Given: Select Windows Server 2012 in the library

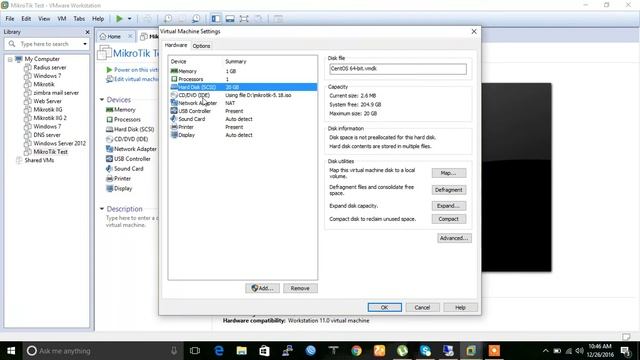Looking at the screenshot, I should click(60, 143).
